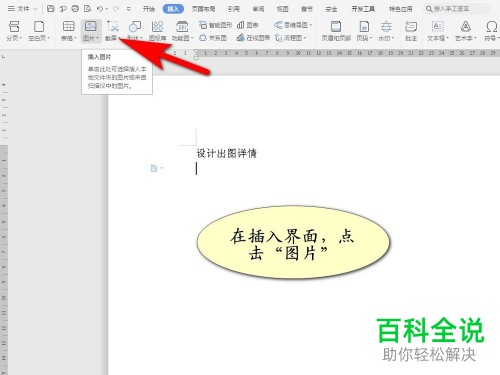
Task: Click the 艺术字 word art icon
Action: point(466,27)
